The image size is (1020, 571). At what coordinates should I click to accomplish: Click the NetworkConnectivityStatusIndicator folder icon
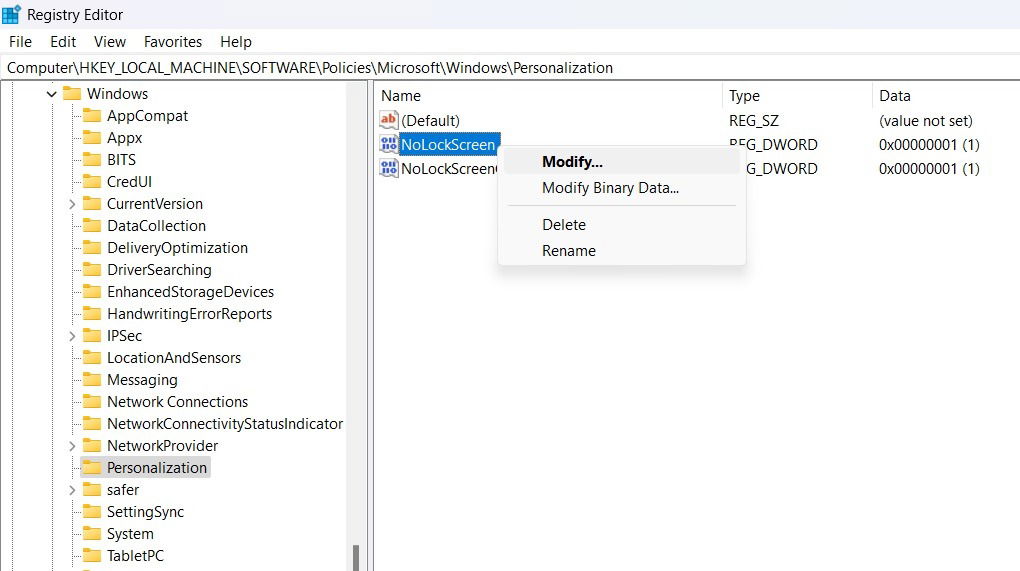pyautogui.click(x=92, y=423)
